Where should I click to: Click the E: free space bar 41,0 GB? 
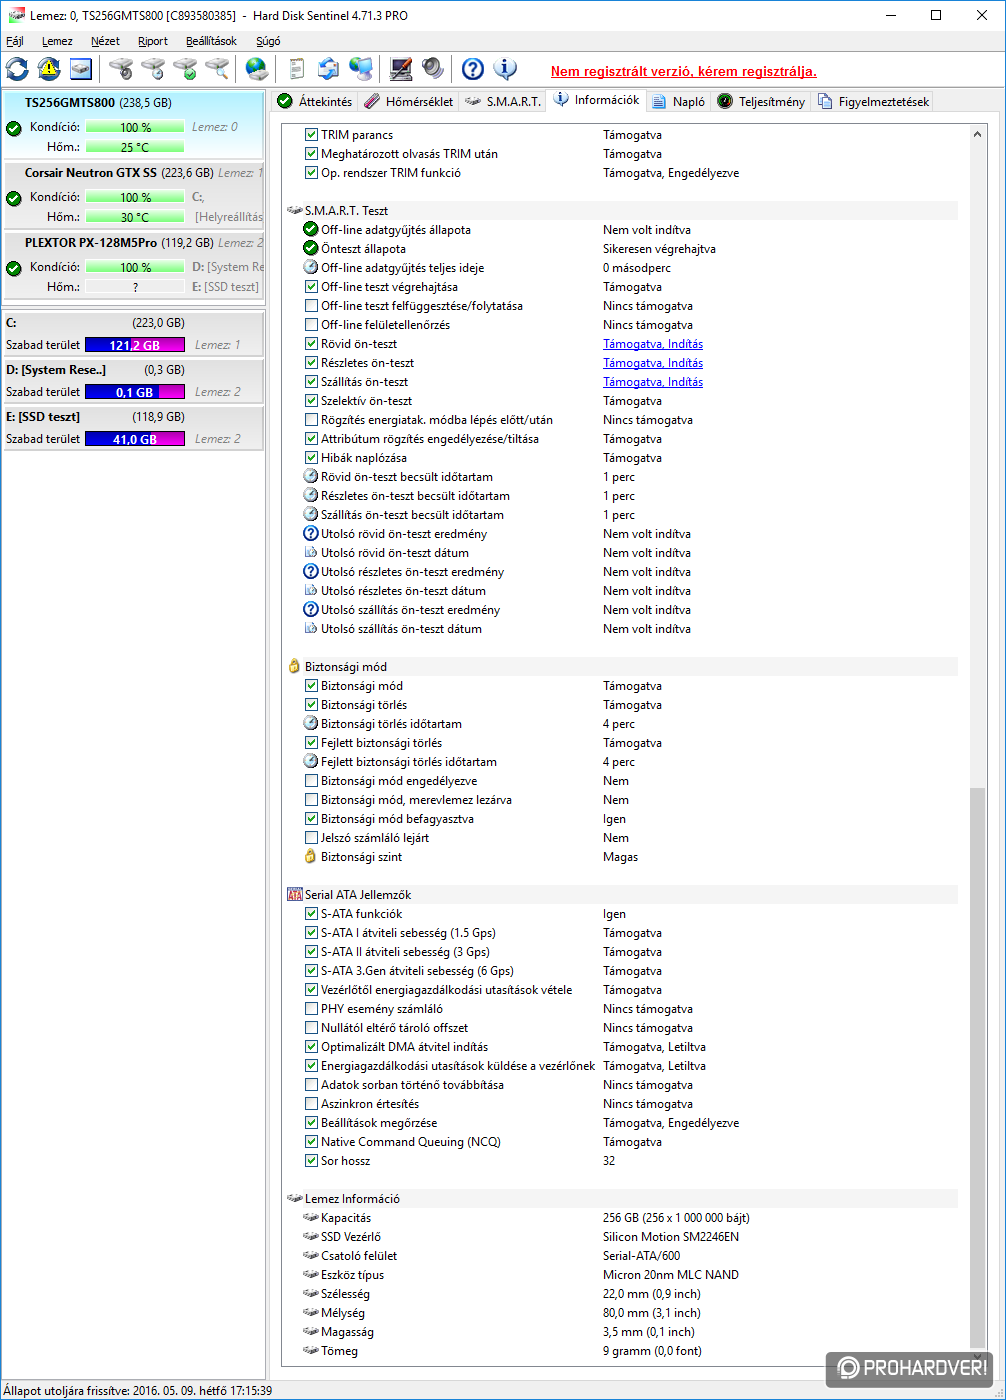135,439
